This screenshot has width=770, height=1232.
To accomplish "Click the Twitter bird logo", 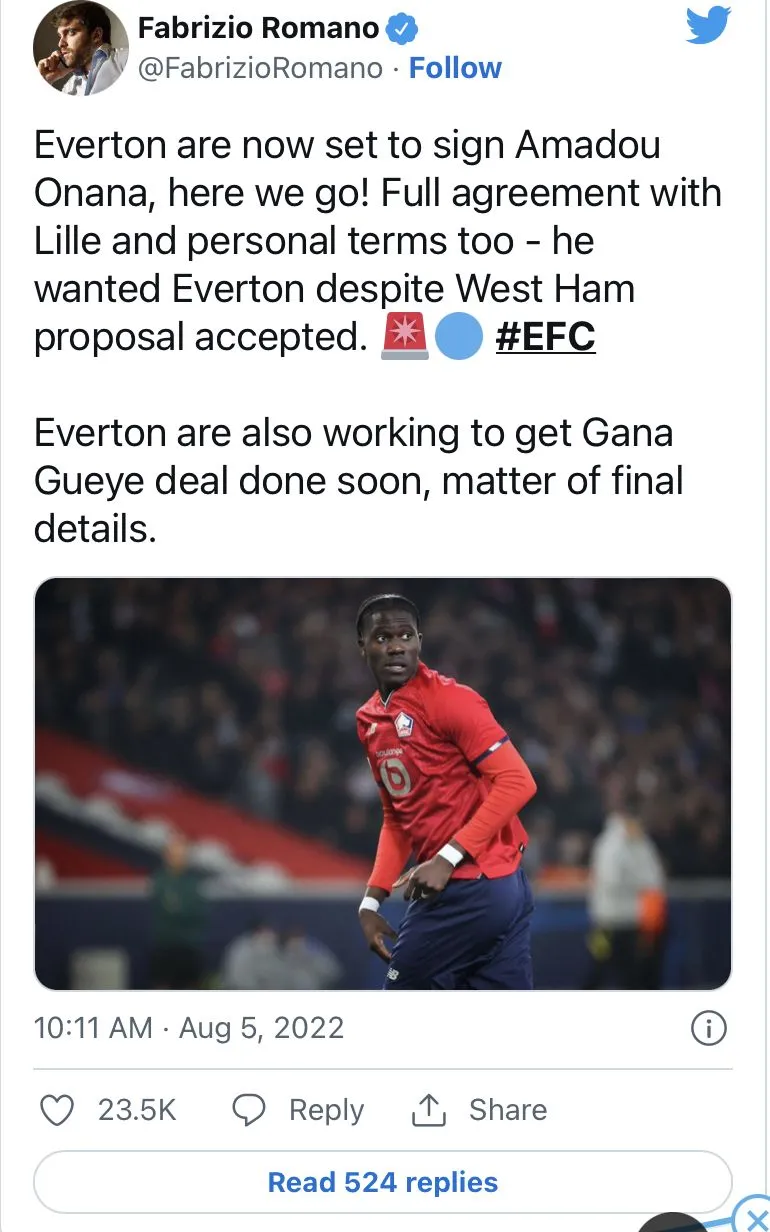I will click(x=708, y=27).
